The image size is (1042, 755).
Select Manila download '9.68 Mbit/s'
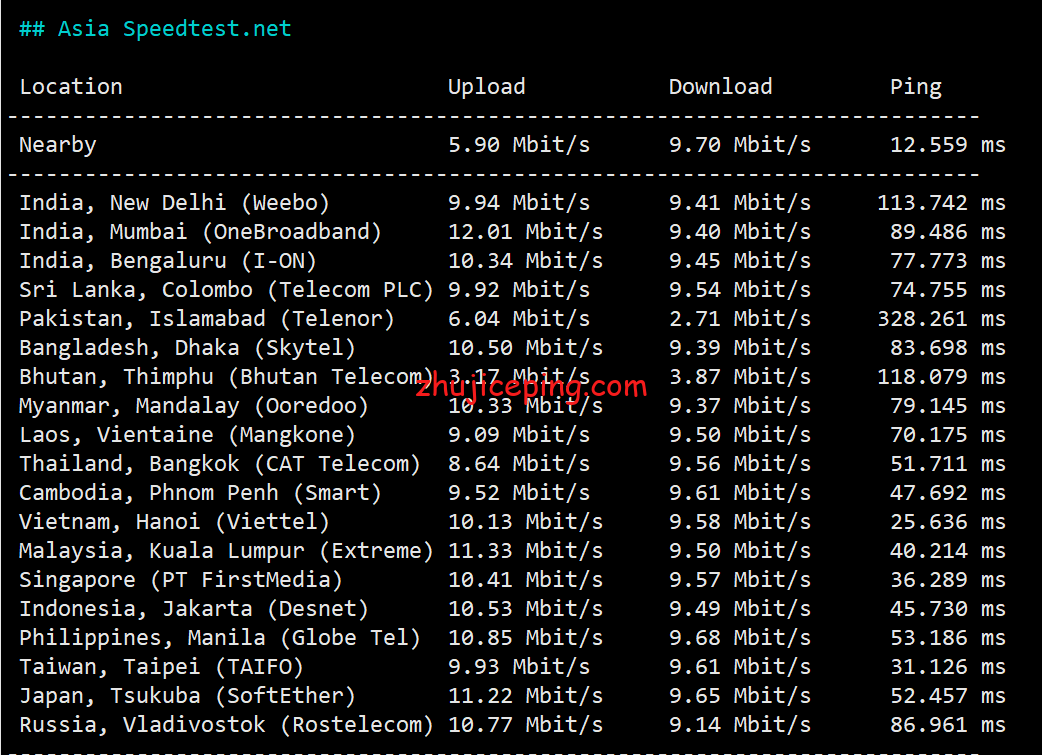coord(740,638)
